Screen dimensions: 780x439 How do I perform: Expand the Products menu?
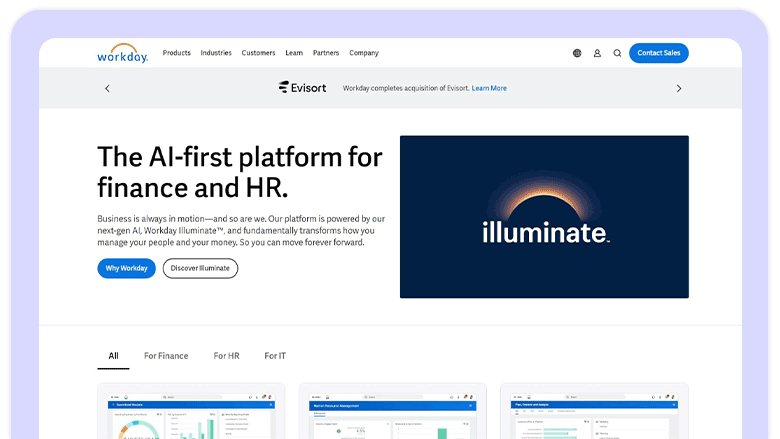pos(177,53)
